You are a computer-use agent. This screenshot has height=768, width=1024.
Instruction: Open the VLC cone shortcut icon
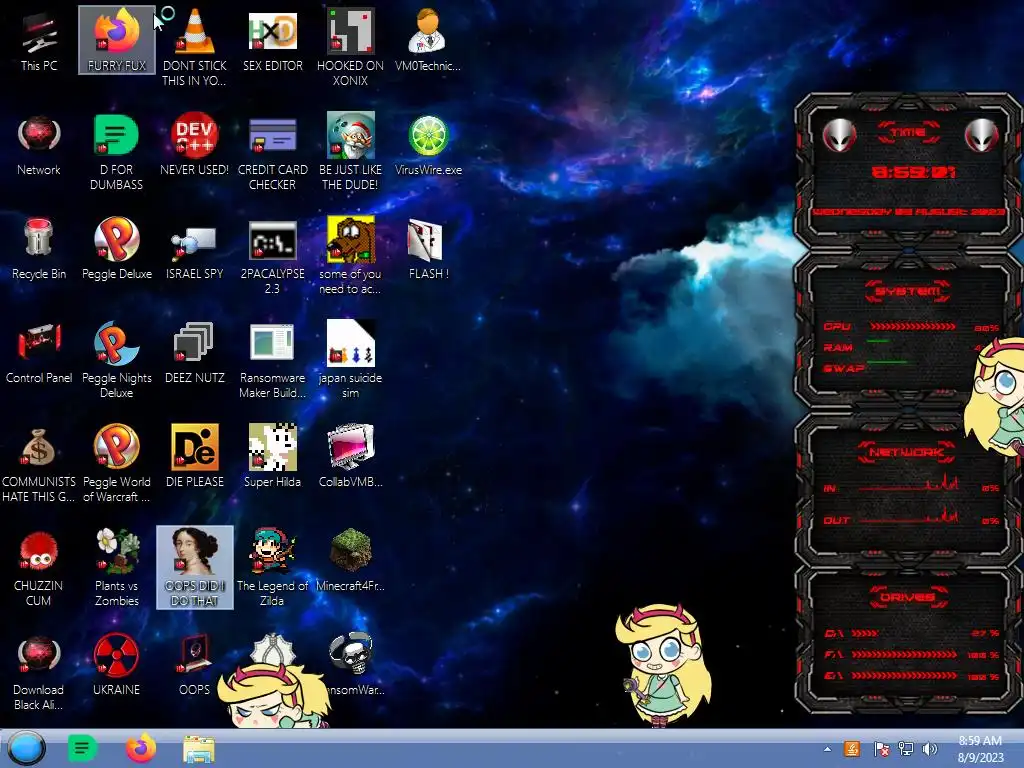click(194, 47)
